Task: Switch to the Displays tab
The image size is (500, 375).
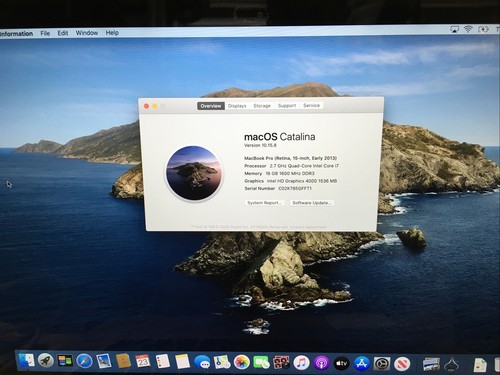Action: pyautogui.click(x=237, y=106)
